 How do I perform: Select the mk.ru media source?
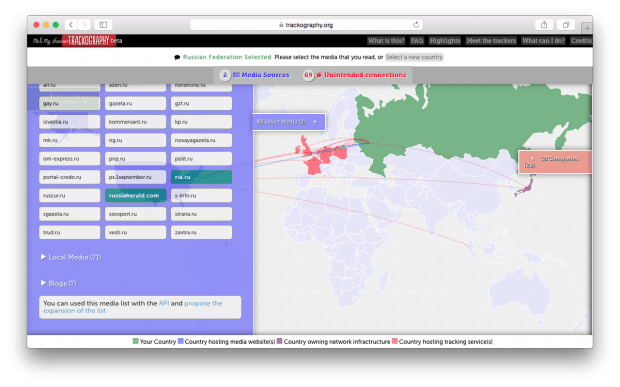tap(69, 140)
